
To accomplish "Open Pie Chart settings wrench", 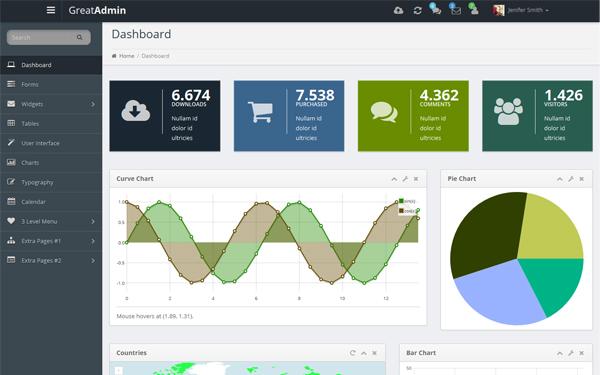I will pyautogui.click(x=571, y=179).
